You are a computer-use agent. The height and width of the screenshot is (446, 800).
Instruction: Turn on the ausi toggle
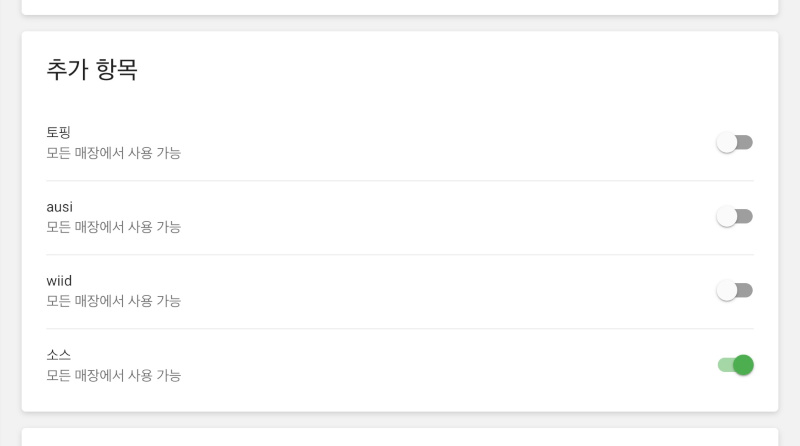[734, 217]
